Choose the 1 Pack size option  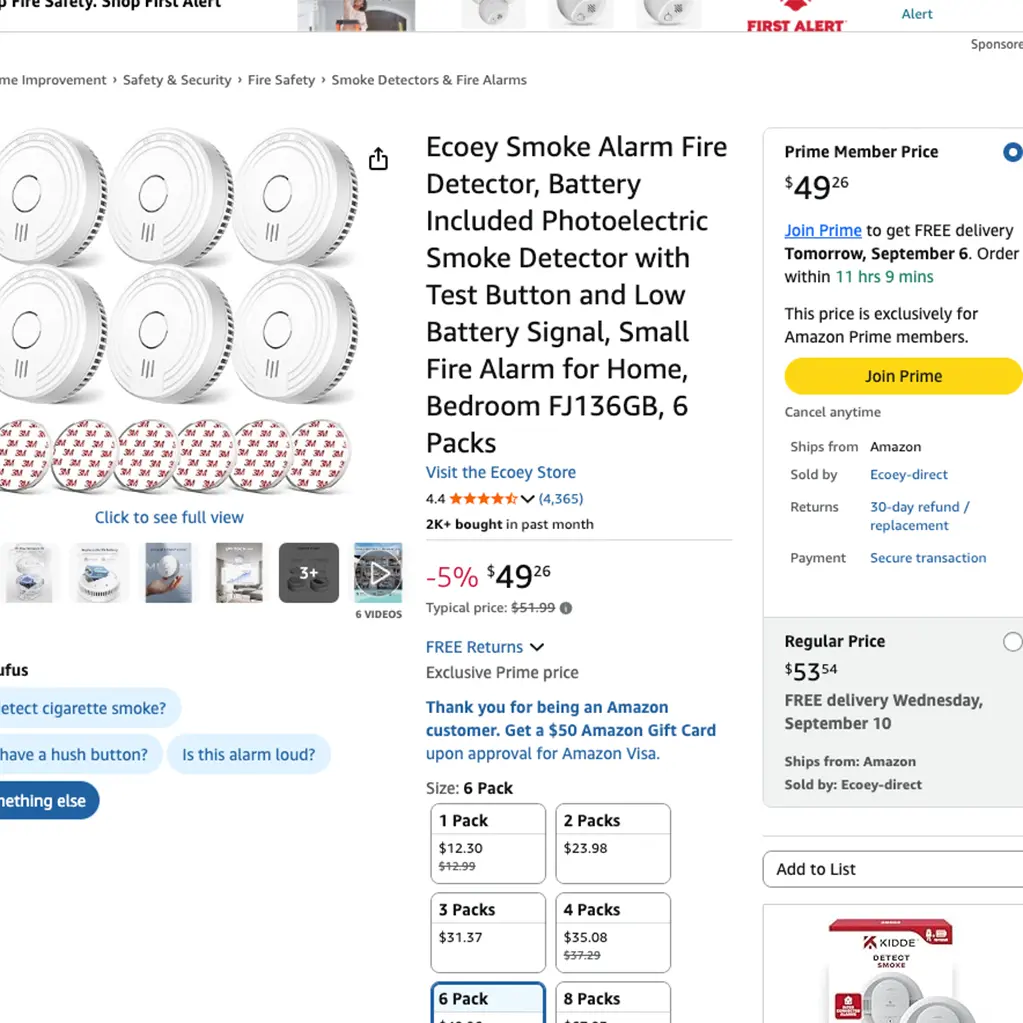point(488,843)
